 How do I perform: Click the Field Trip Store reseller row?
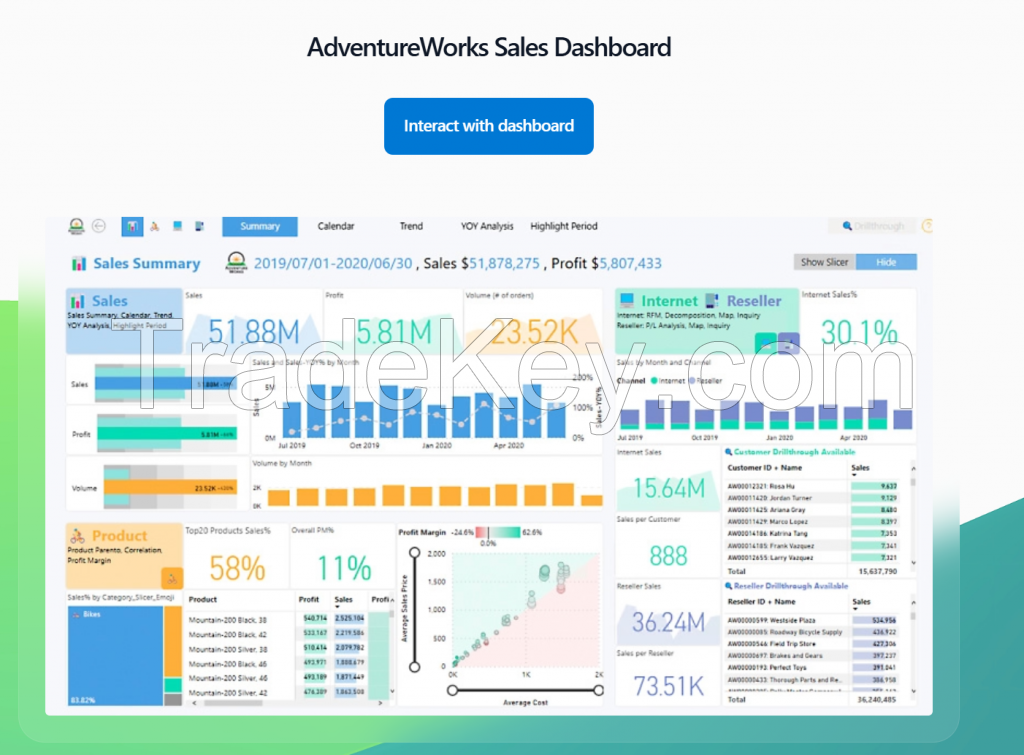pos(812,644)
